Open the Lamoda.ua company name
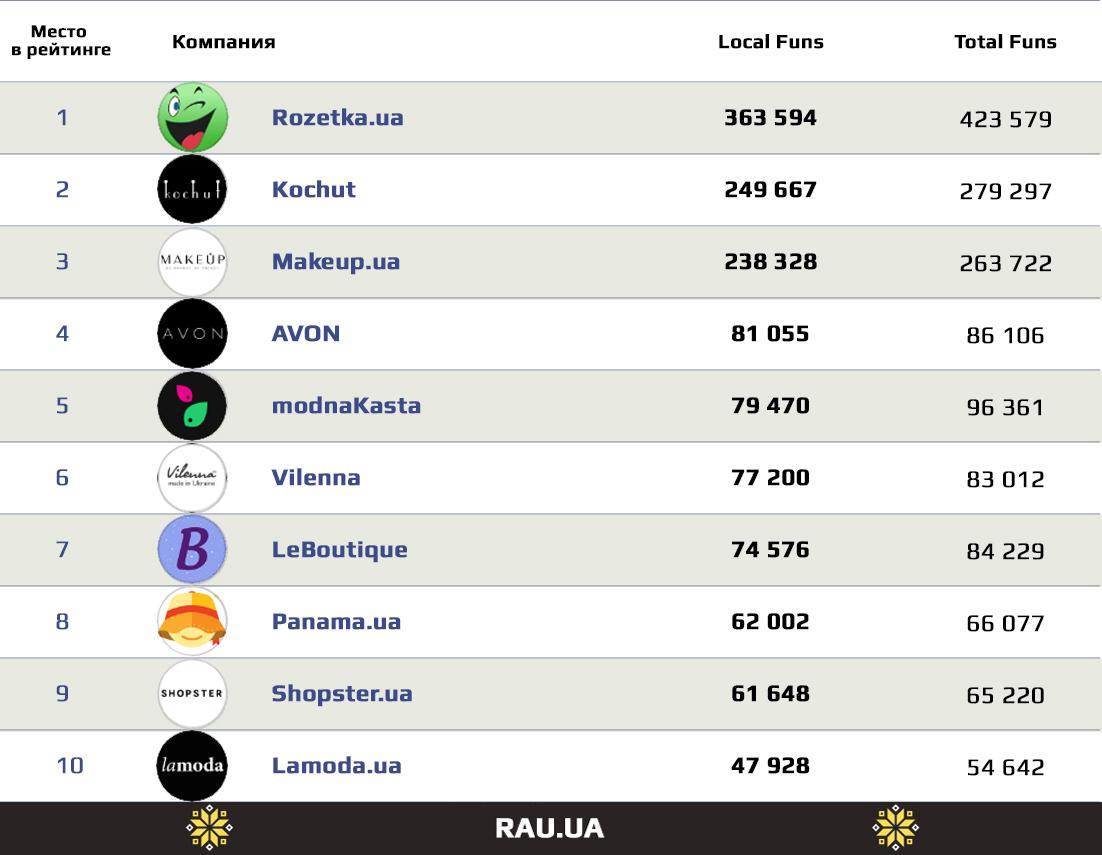The width and height of the screenshot is (1102, 855). (336, 765)
